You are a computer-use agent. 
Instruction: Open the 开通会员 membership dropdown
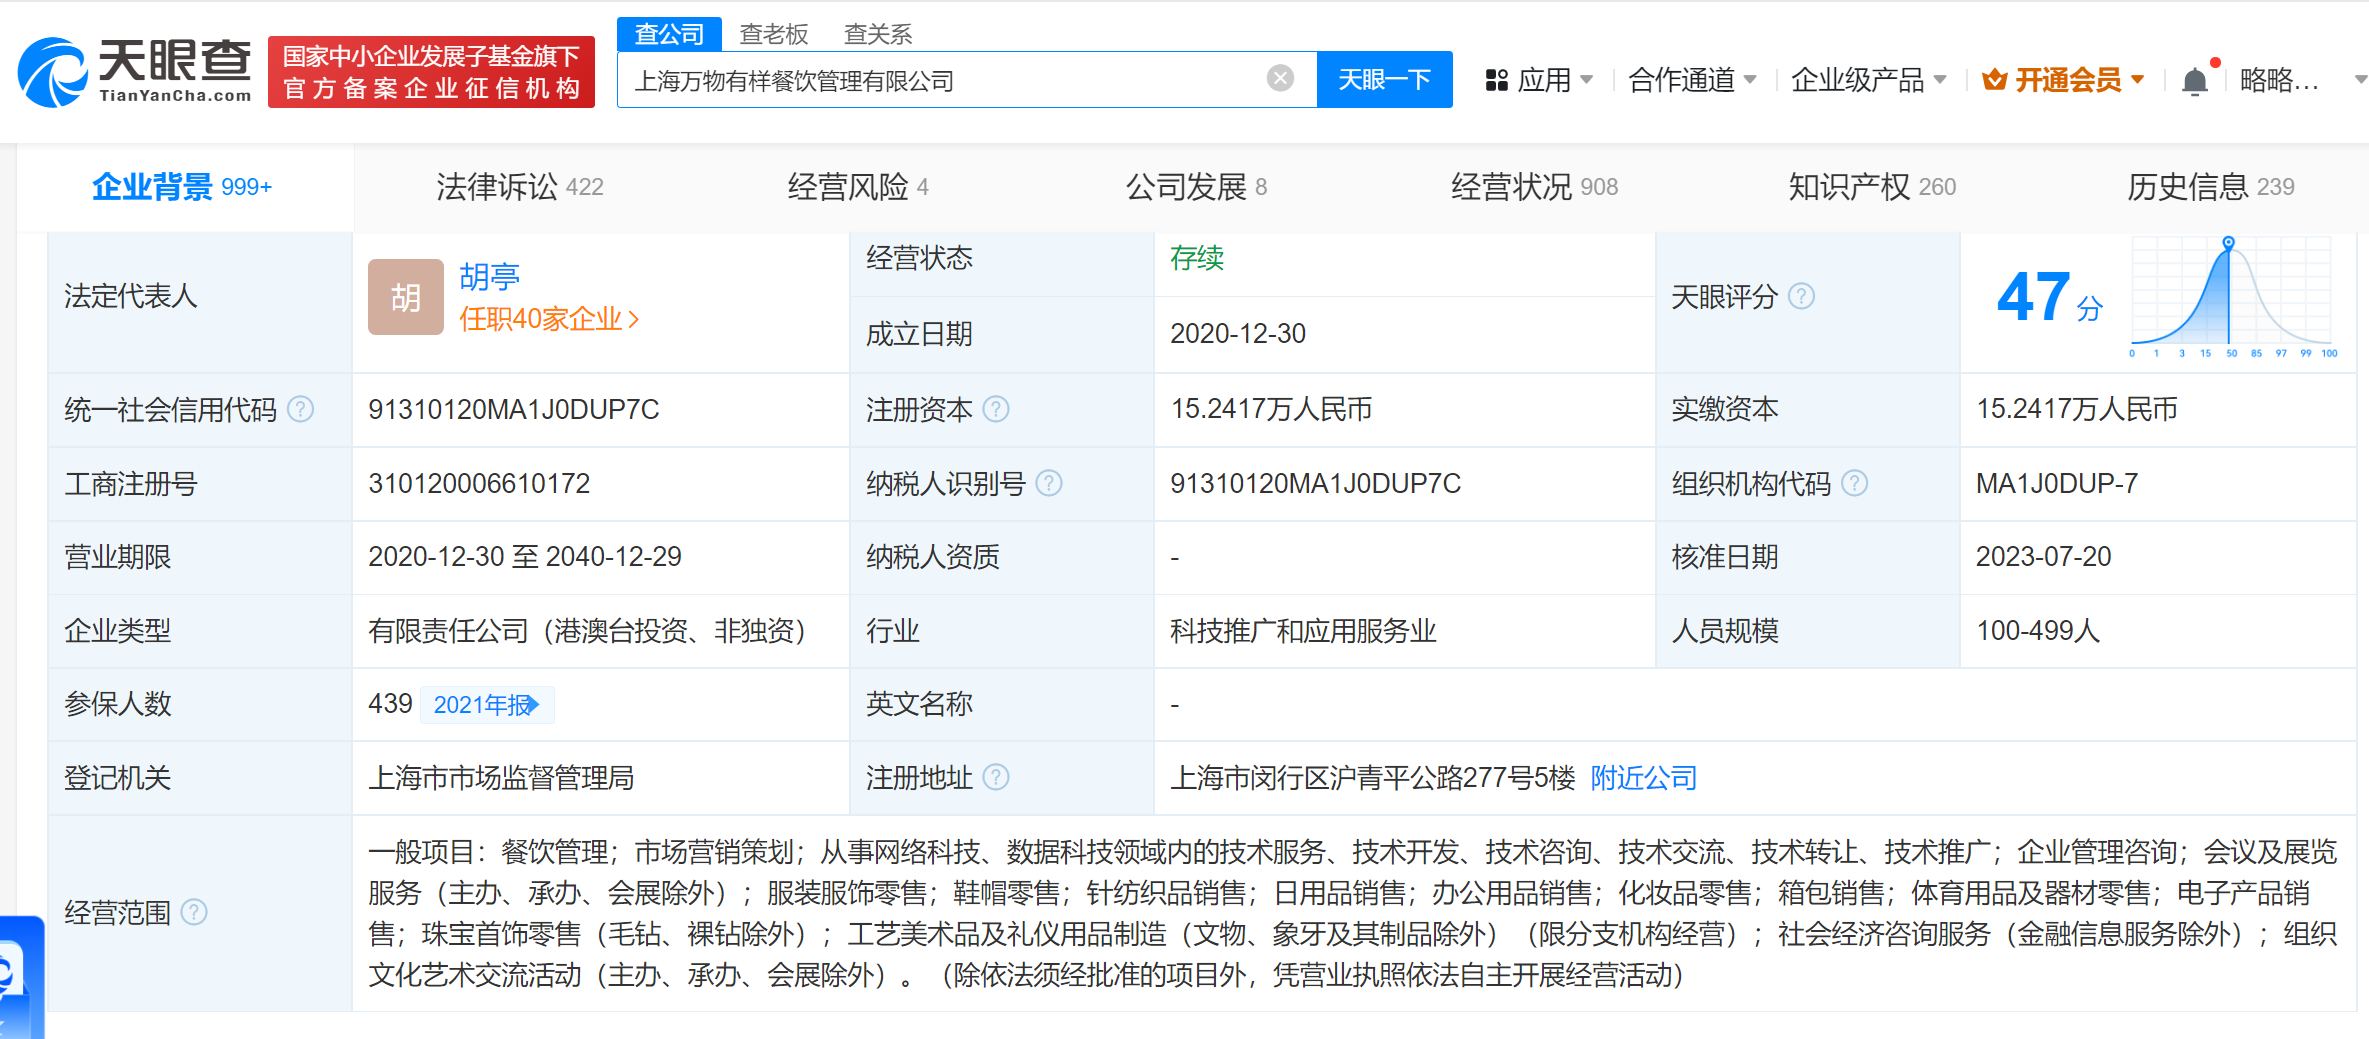[2063, 80]
